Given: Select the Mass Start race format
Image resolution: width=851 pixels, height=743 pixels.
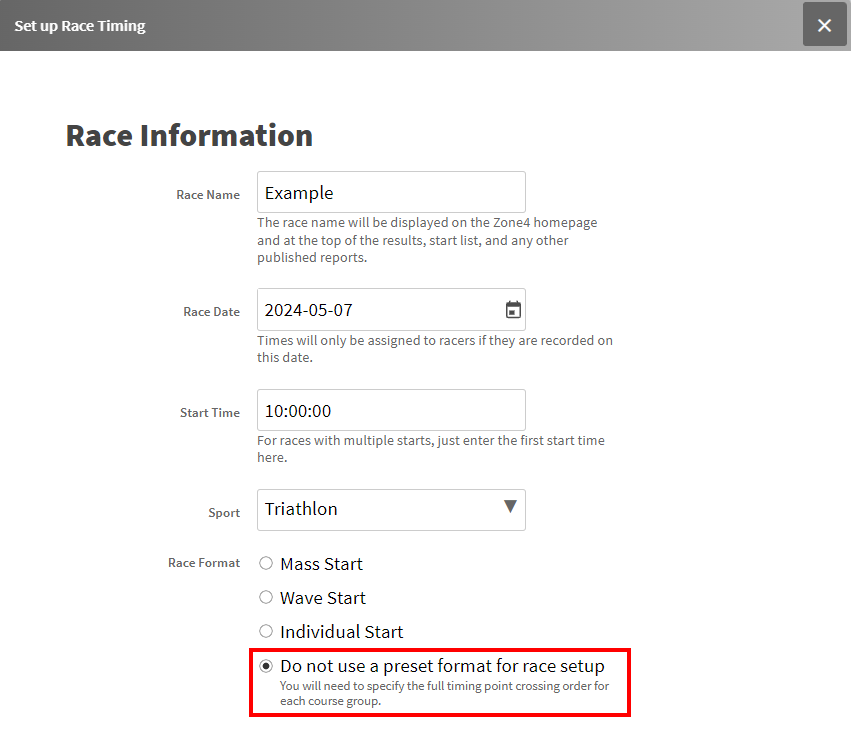Looking at the screenshot, I should click(266, 564).
